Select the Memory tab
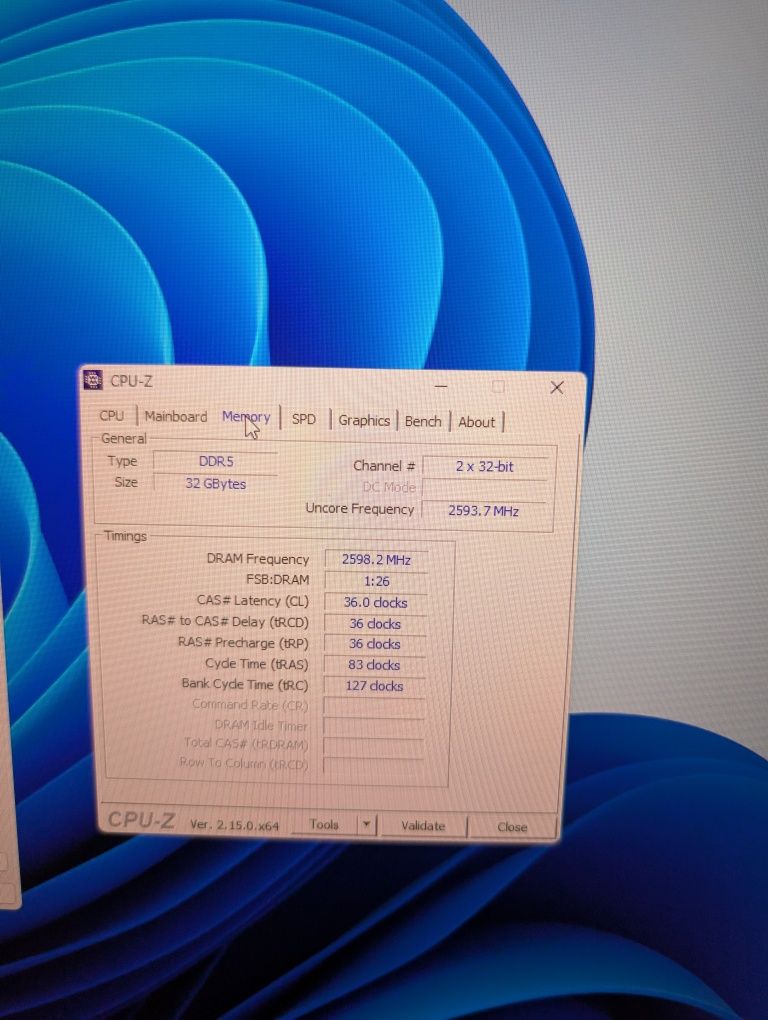 (x=246, y=417)
